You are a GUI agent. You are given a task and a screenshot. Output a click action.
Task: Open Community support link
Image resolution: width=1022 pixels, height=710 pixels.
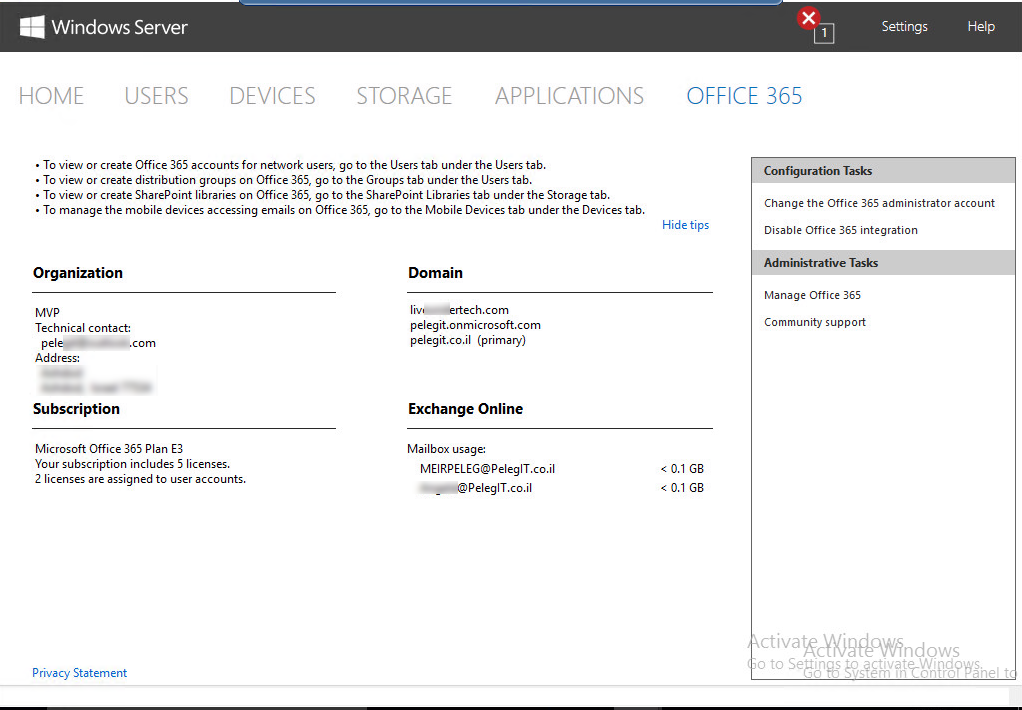coord(815,322)
